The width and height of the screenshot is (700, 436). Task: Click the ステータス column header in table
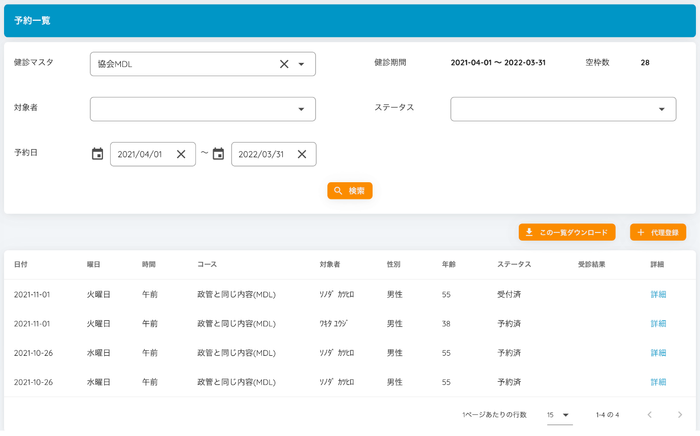(513, 265)
